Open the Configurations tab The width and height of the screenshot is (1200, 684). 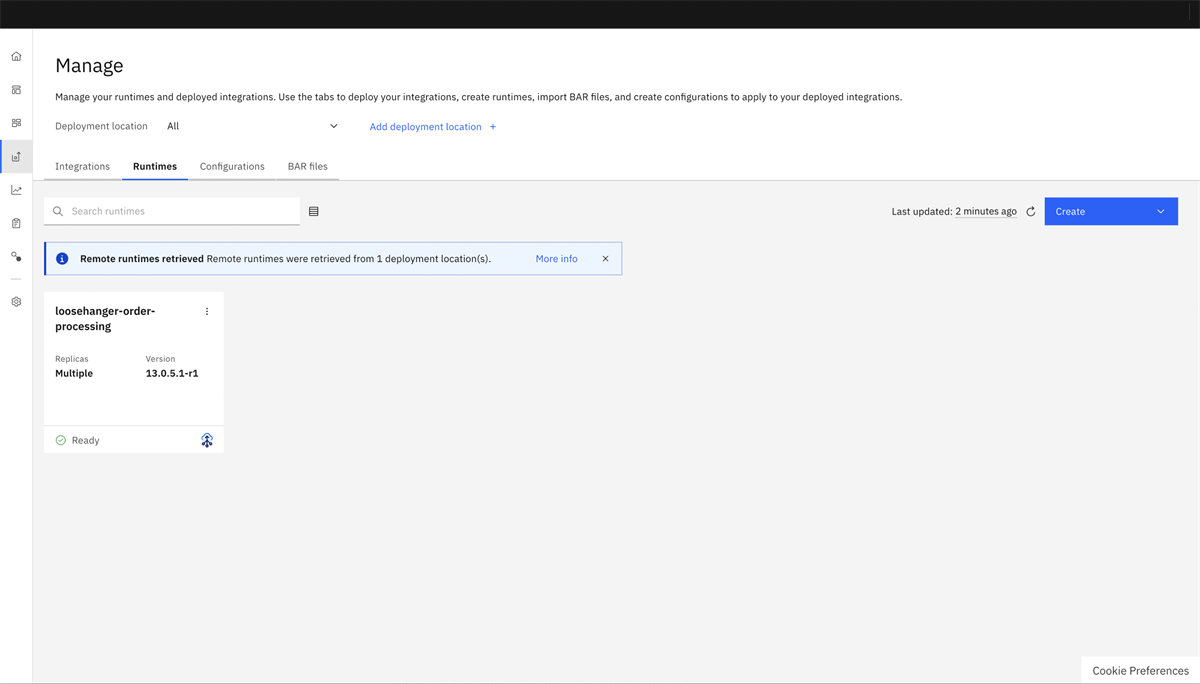pos(231,166)
